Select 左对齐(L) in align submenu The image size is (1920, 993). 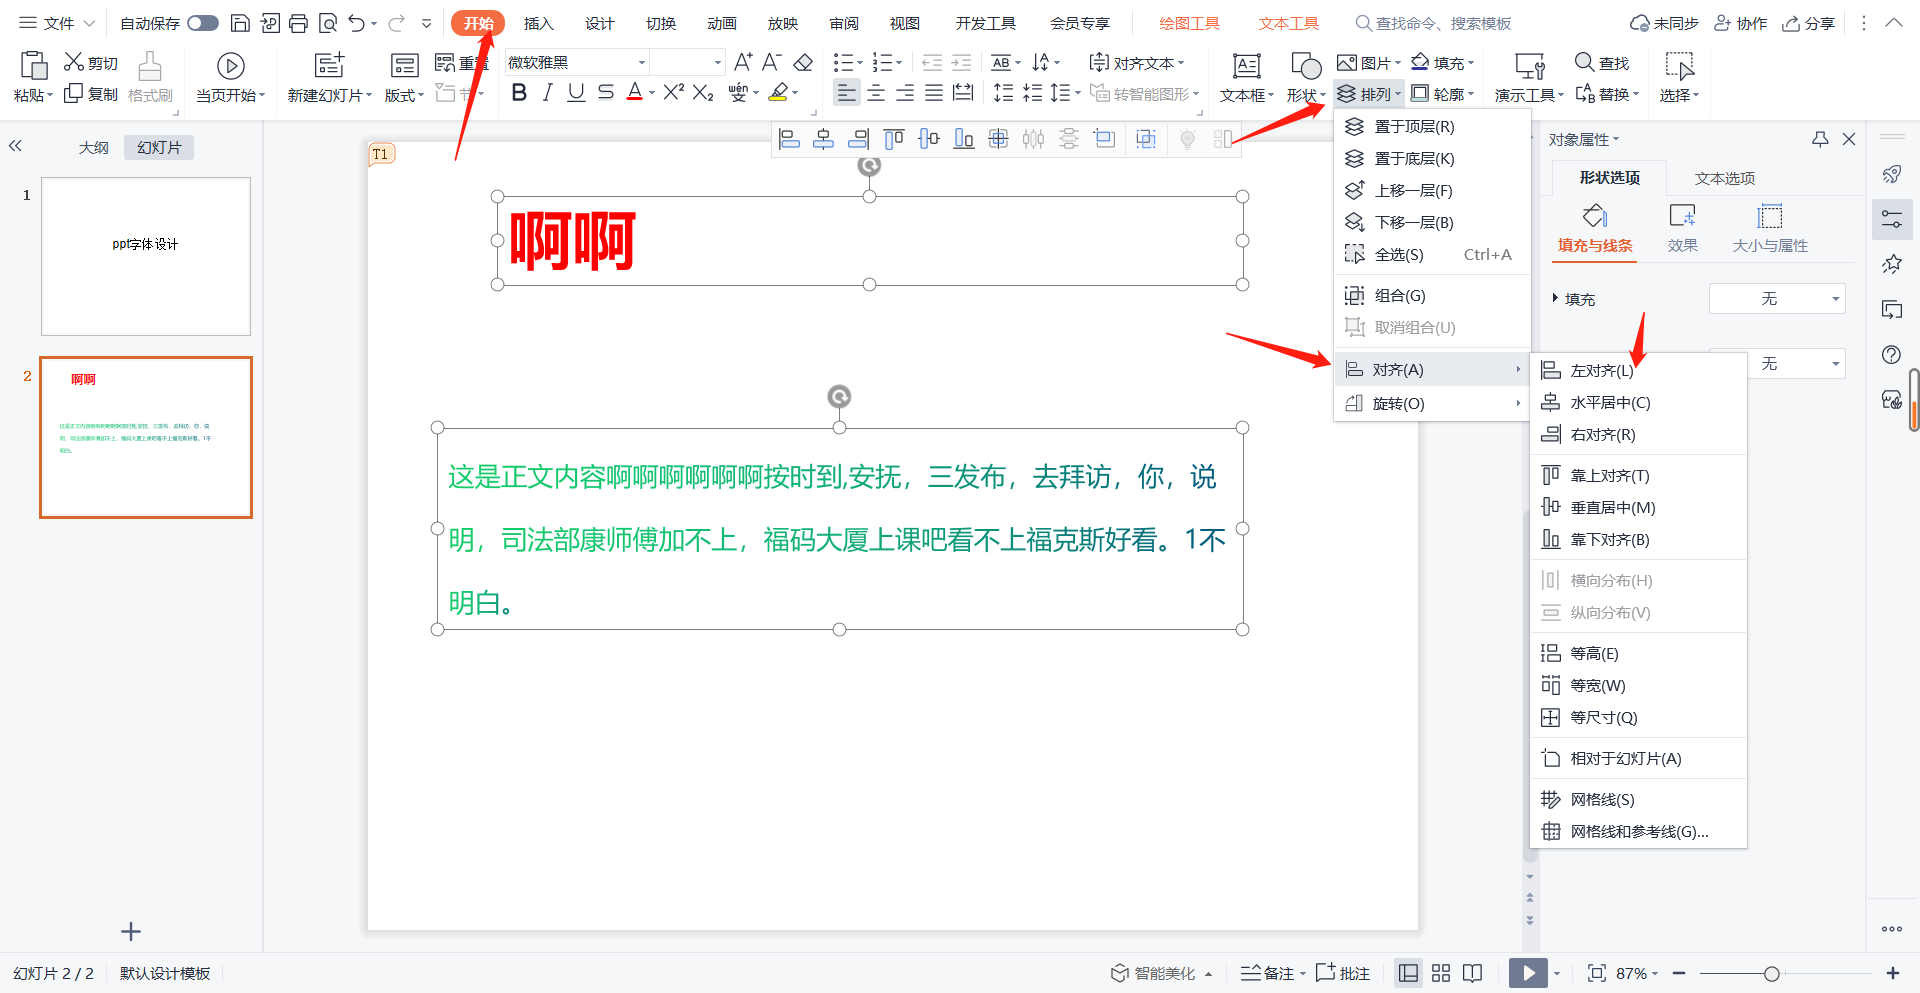coord(1638,370)
